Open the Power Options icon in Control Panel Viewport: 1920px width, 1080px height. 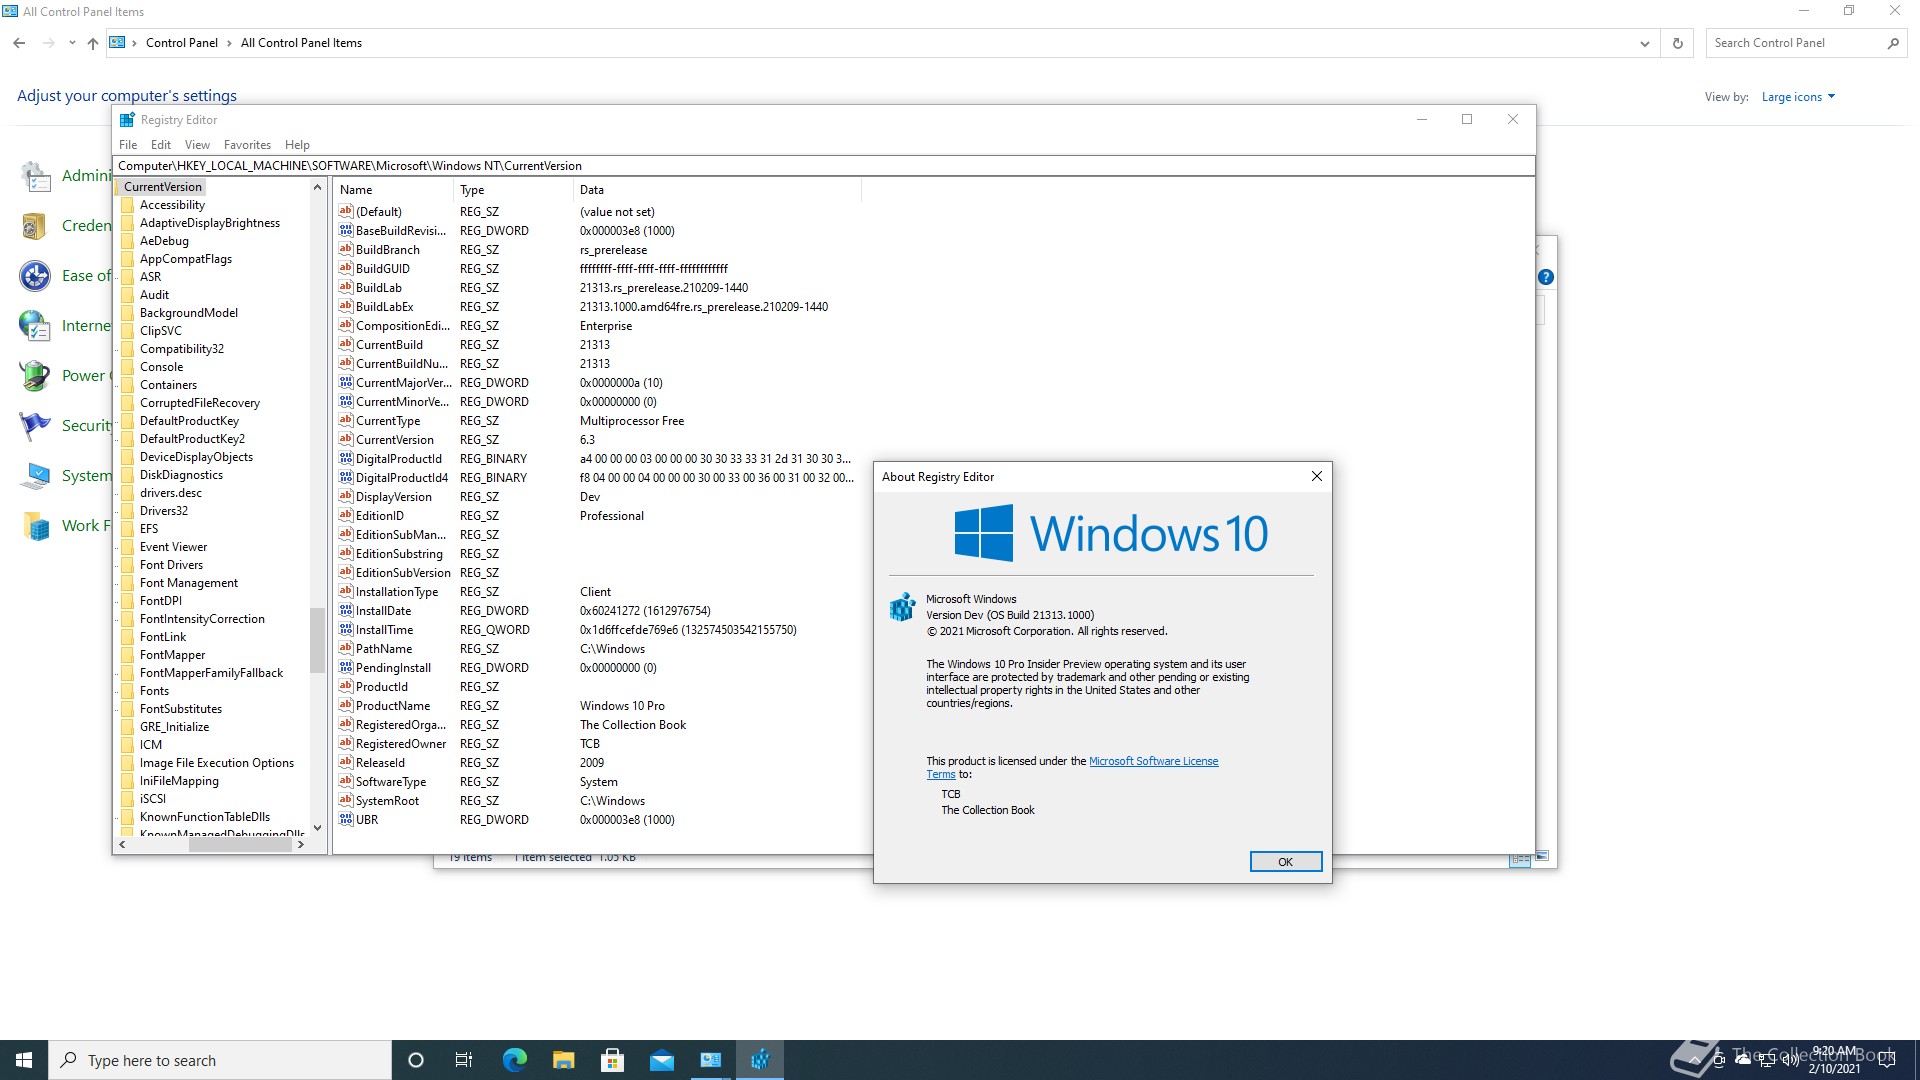coord(35,376)
